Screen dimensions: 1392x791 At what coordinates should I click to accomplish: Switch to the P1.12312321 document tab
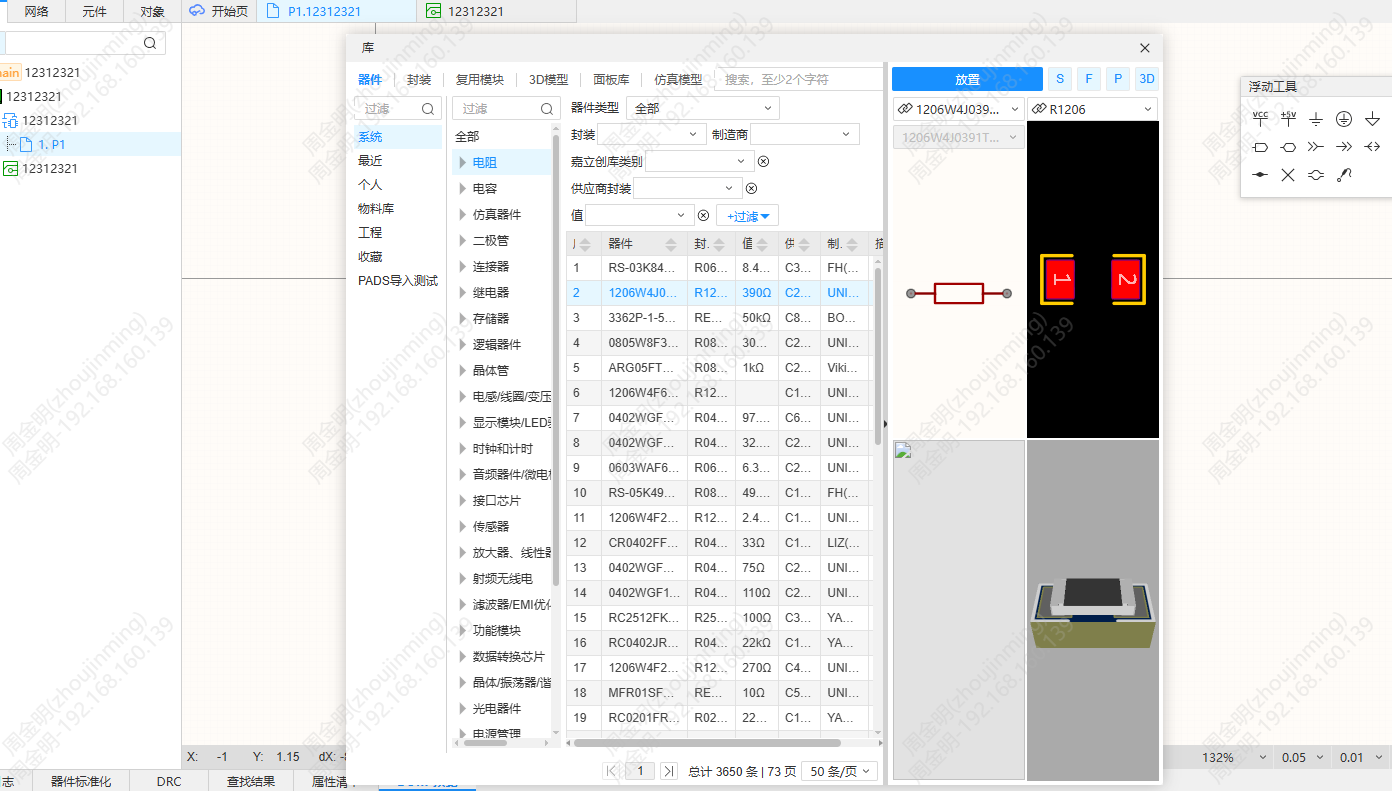tap(336, 11)
